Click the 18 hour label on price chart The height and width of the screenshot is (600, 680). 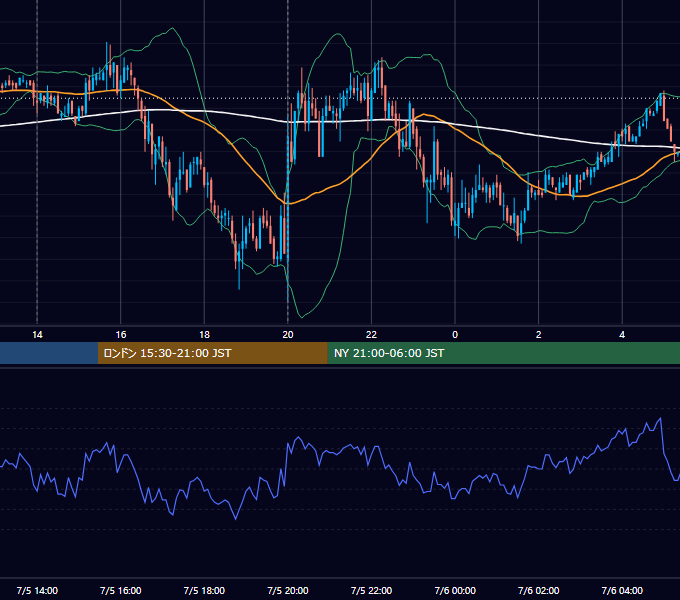click(204, 335)
